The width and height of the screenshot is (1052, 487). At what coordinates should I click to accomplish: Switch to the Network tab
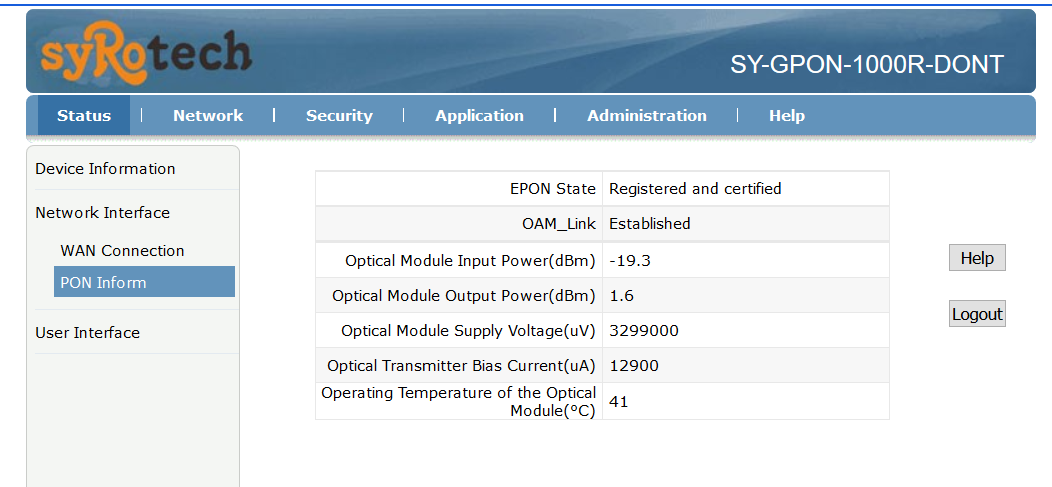208,116
